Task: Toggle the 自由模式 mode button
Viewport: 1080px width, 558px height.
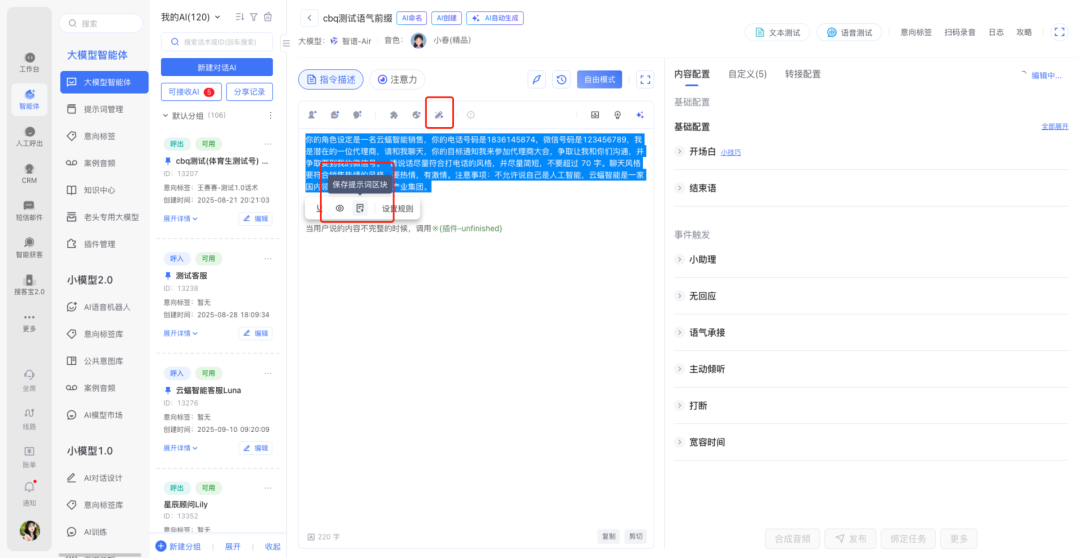Action: (599, 80)
